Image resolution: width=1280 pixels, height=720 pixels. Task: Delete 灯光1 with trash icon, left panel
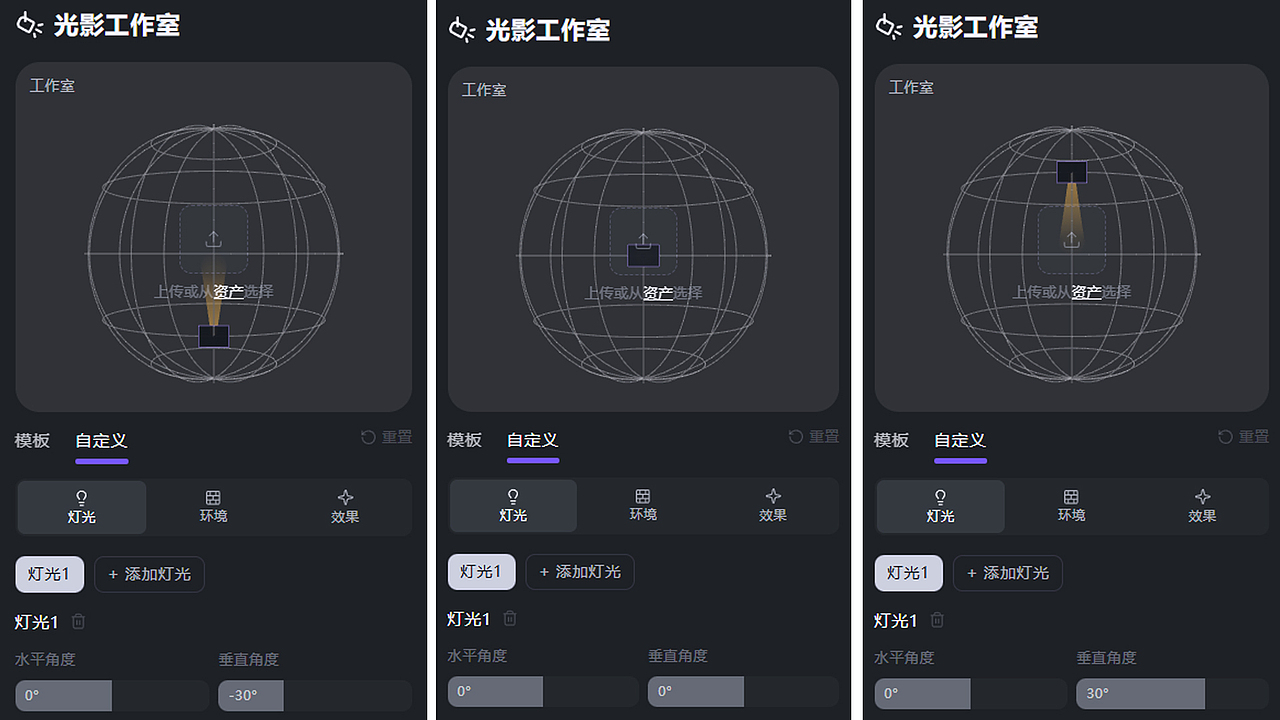pyautogui.click(x=78, y=621)
